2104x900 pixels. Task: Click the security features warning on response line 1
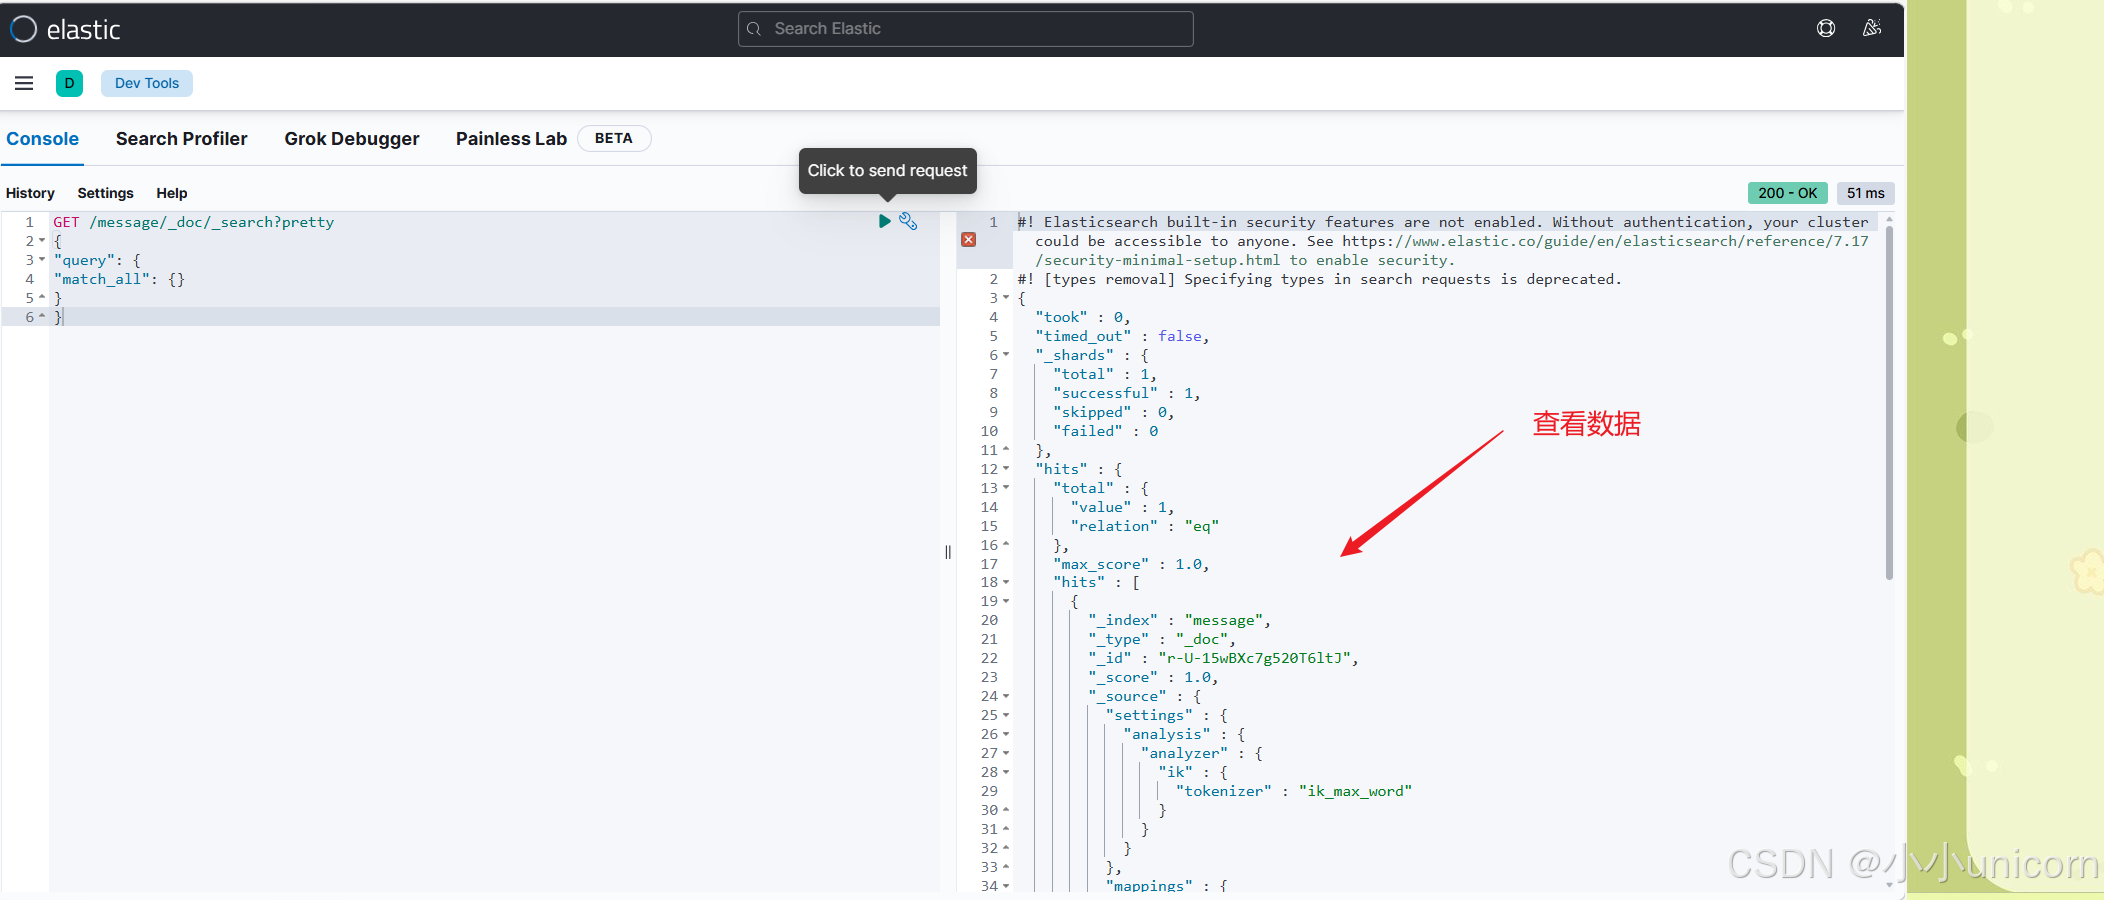(1443, 241)
